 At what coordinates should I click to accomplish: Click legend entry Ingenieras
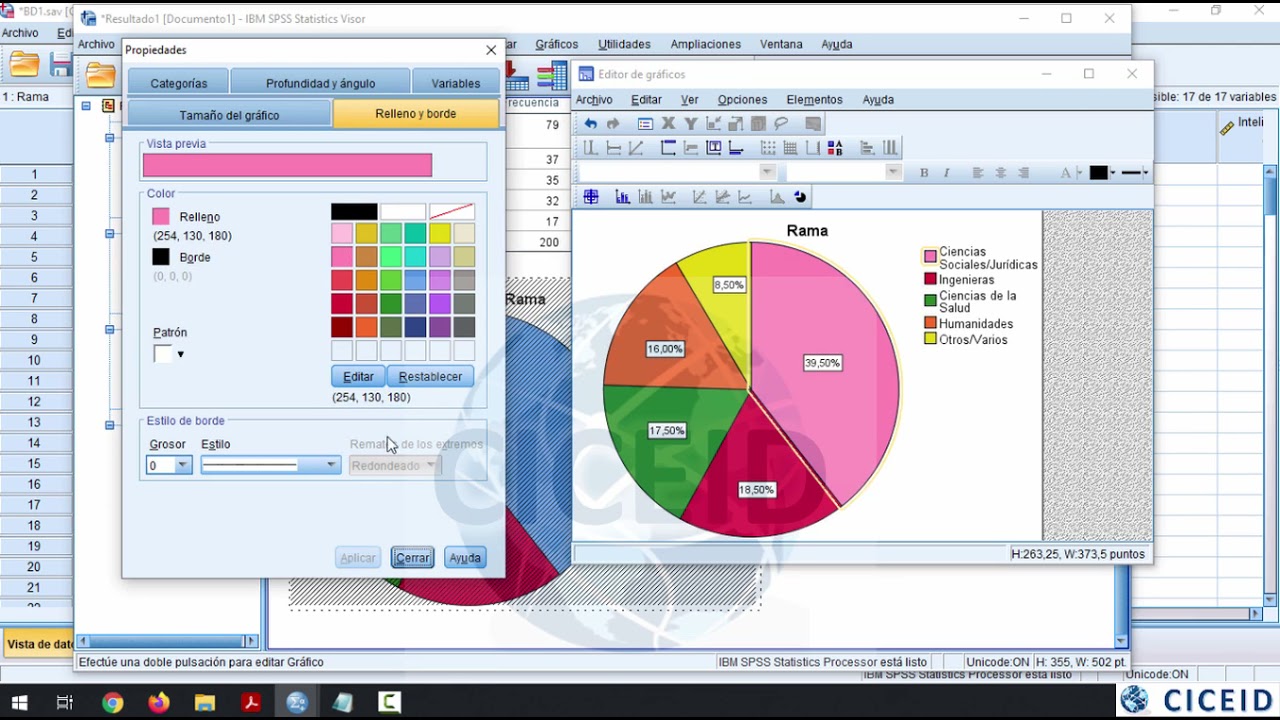coord(966,280)
